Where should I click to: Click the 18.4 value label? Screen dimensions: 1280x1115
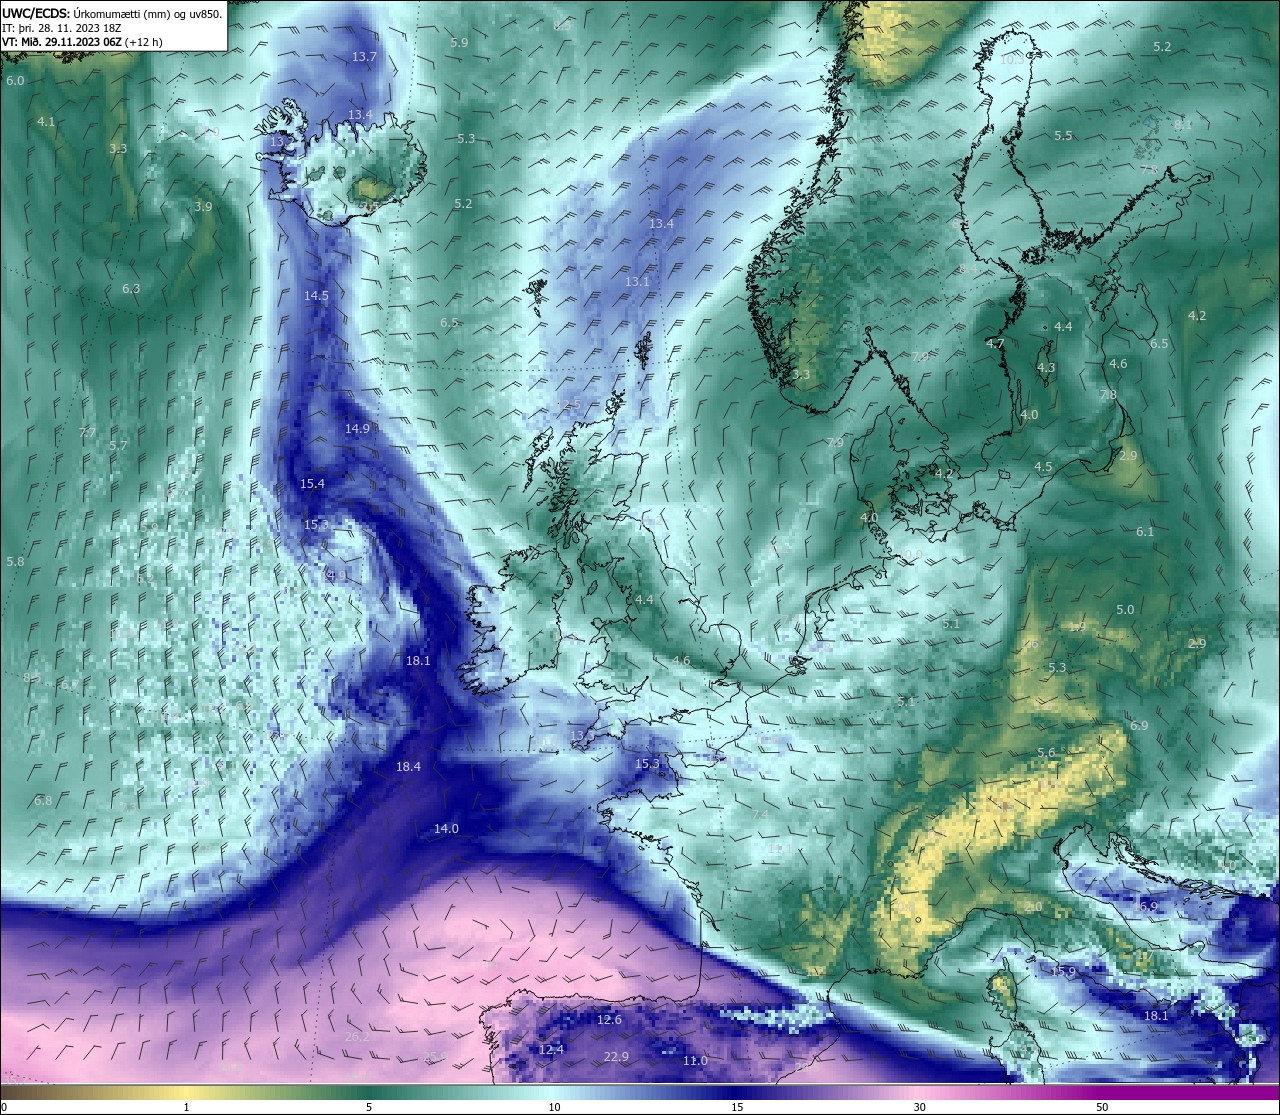click(x=408, y=766)
